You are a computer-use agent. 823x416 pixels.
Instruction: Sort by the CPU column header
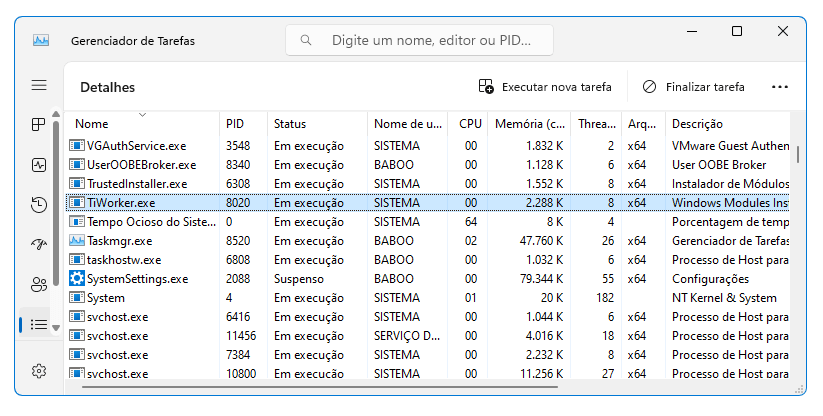click(x=468, y=124)
